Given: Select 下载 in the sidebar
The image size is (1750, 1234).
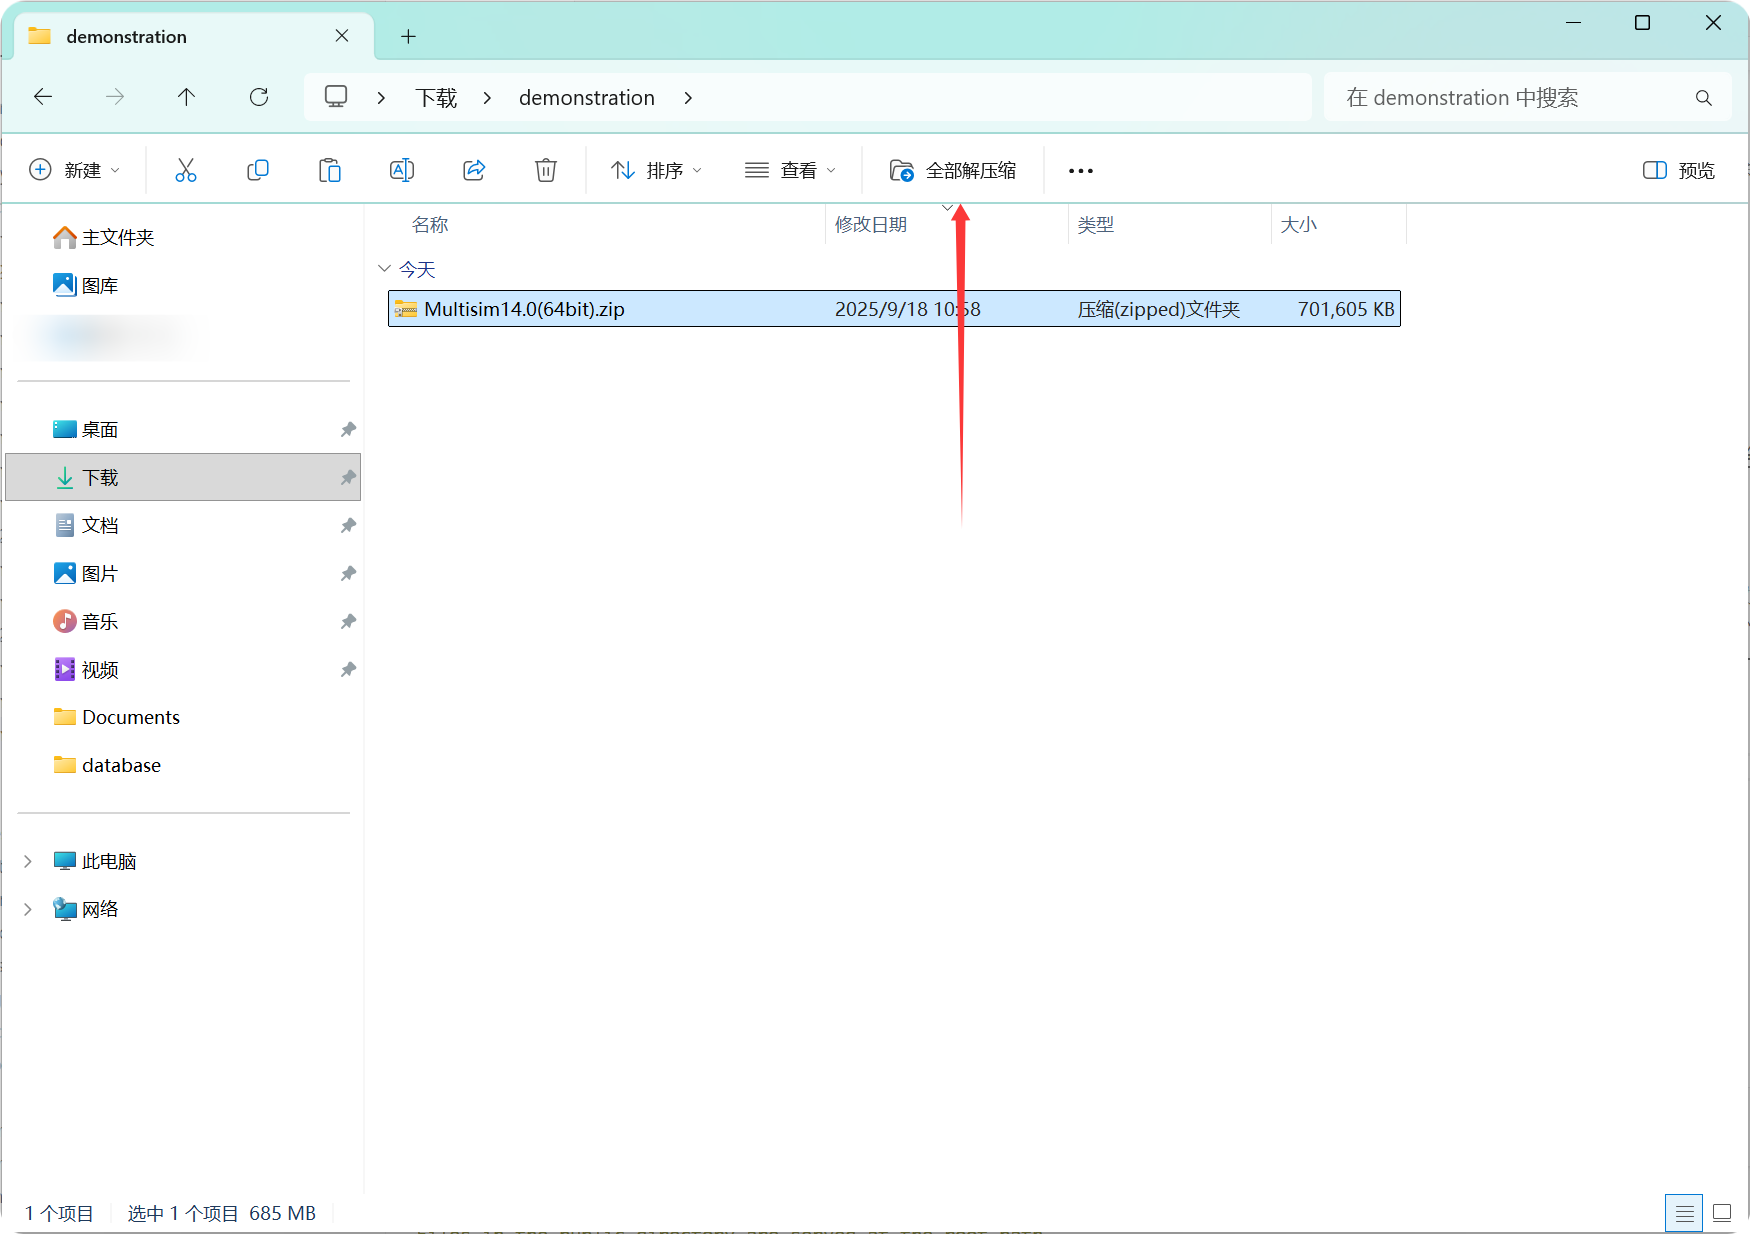Looking at the screenshot, I should pyautogui.click(x=183, y=477).
